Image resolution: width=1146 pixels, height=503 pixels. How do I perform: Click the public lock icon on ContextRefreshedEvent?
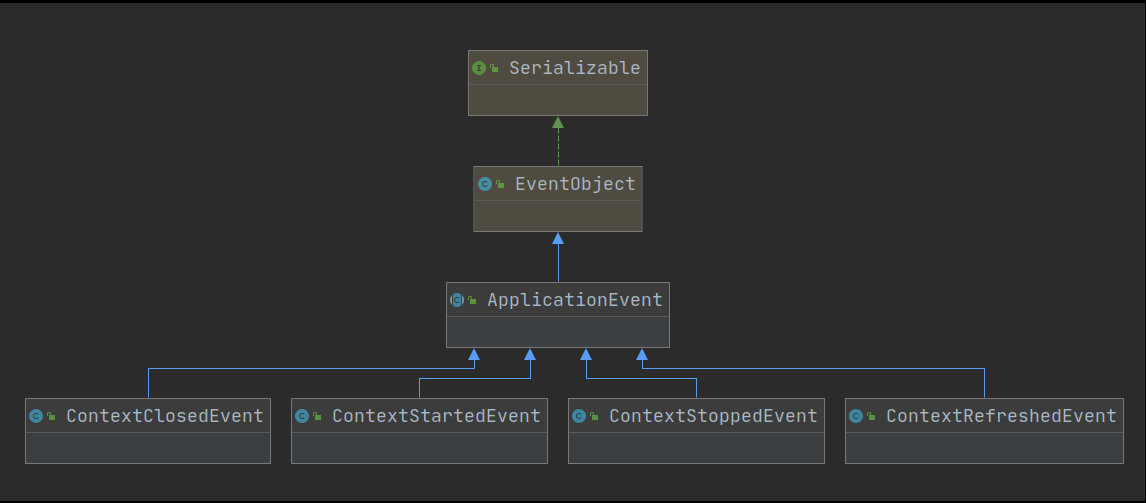tap(872, 417)
